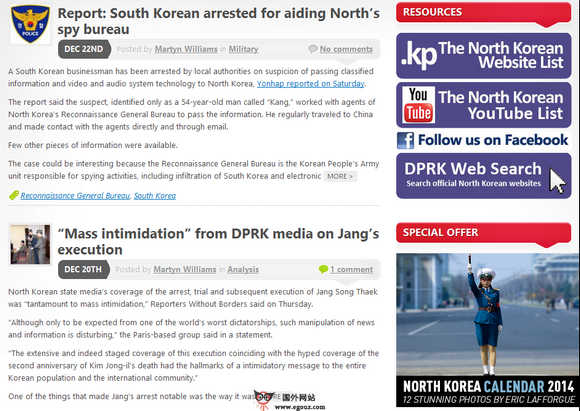The width and height of the screenshot is (580, 411).
Task: Follow the Yonhap reported on Saturday link
Action: coord(311,84)
